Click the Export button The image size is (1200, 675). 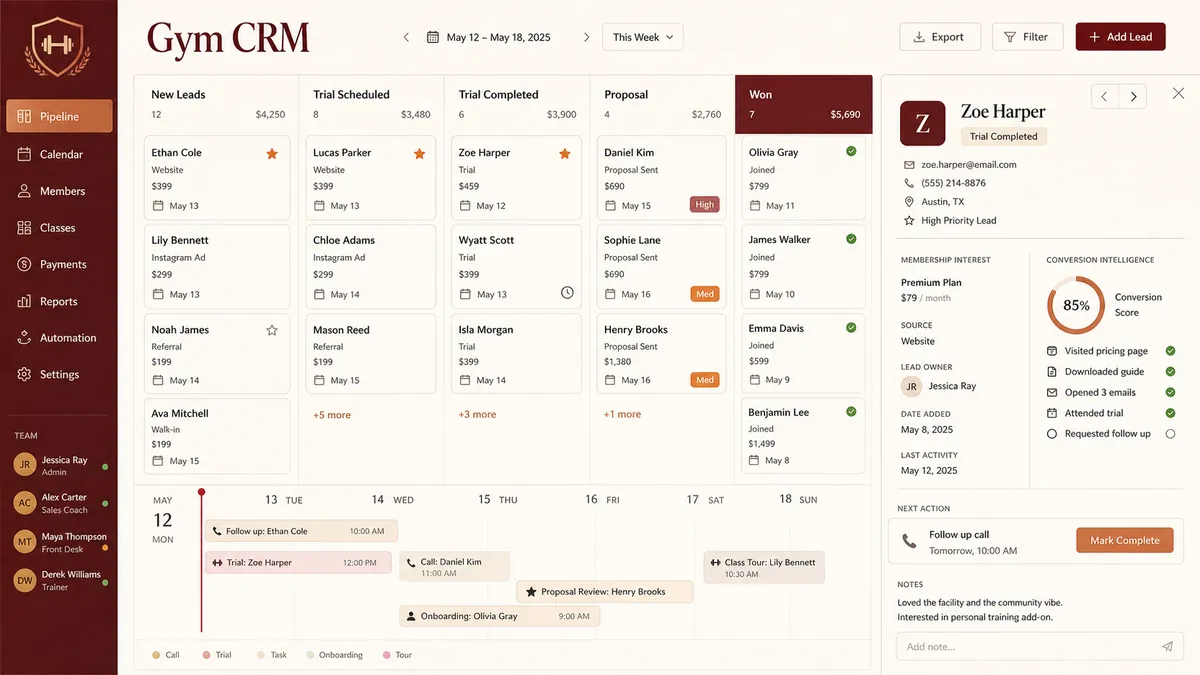tap(938, 37)
